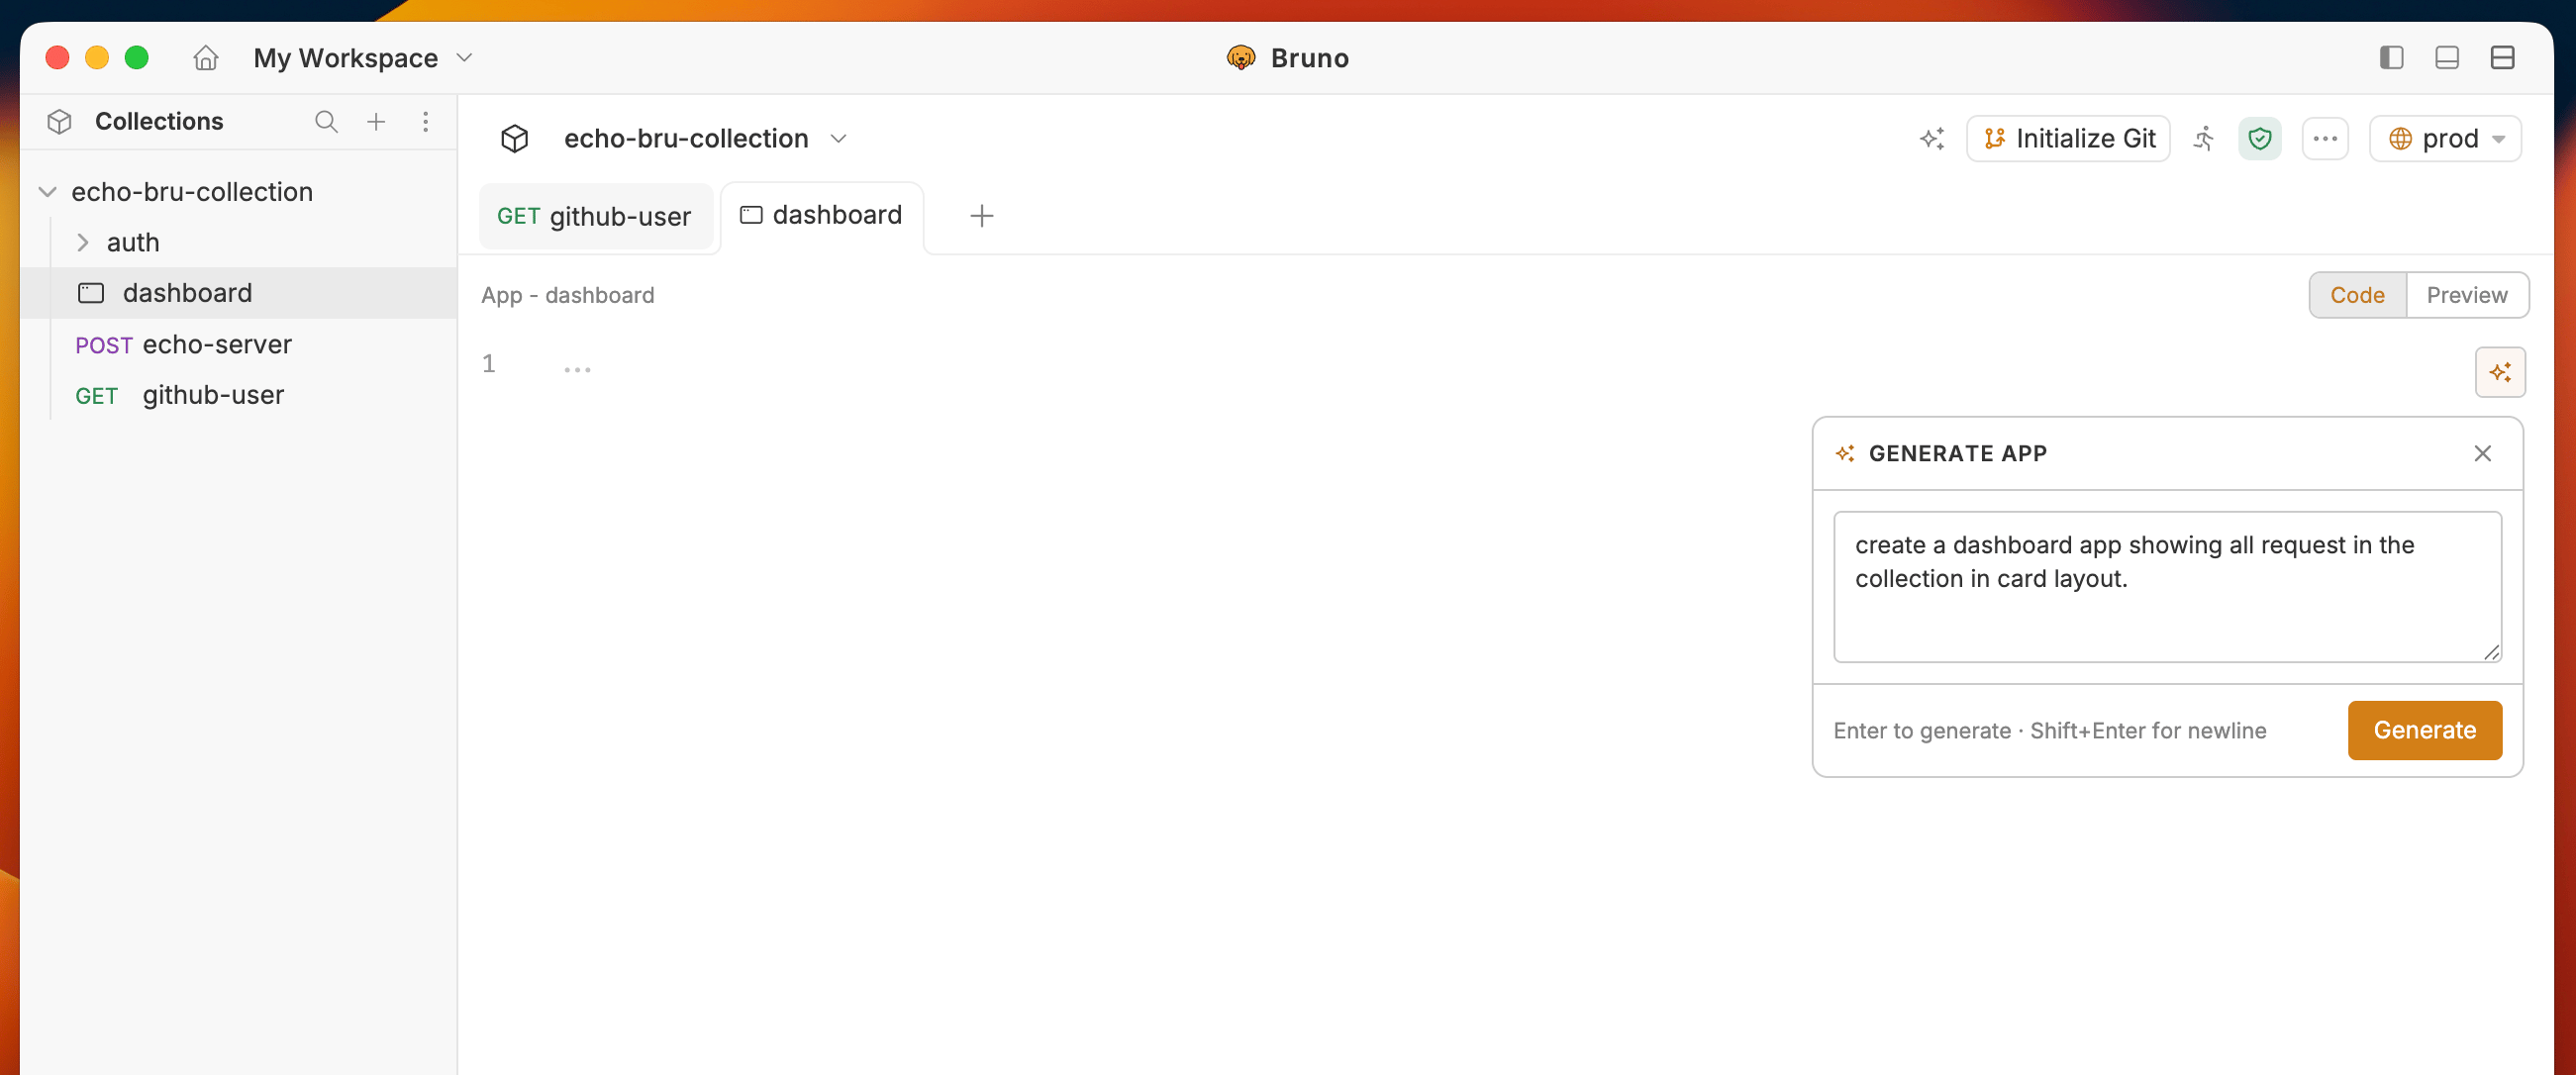Click the Enter to generate hint text

point(2050,731)
